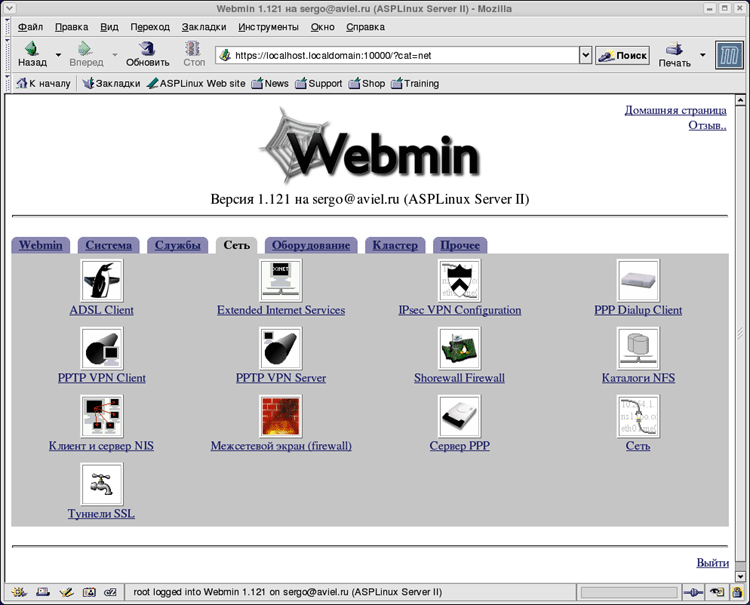Open Сервер PPP modem icon
This screenshot has height=605, width=750.
459,416
